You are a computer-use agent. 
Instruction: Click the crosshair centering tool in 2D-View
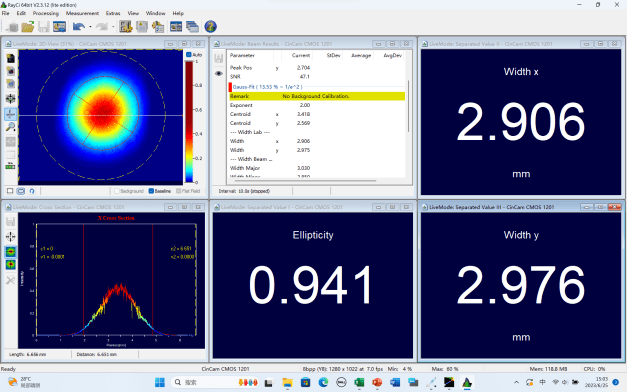11,98
